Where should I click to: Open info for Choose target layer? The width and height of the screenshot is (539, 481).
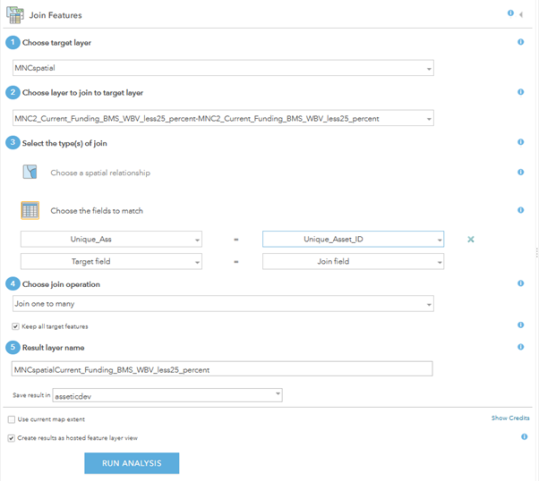click(x=521, y=42)
